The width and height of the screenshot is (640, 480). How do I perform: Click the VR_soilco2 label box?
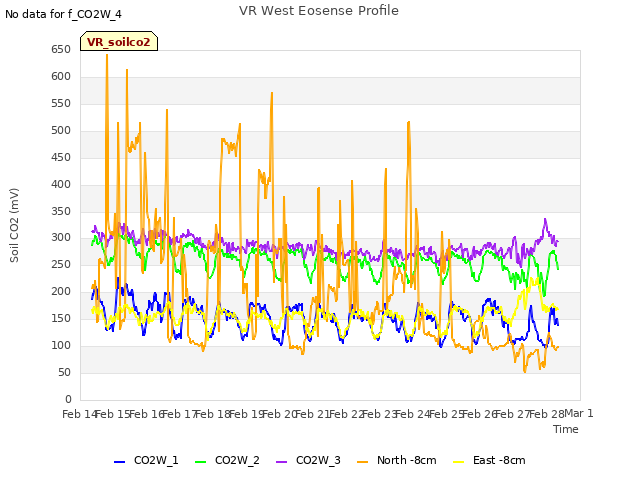tap(119, 41)
